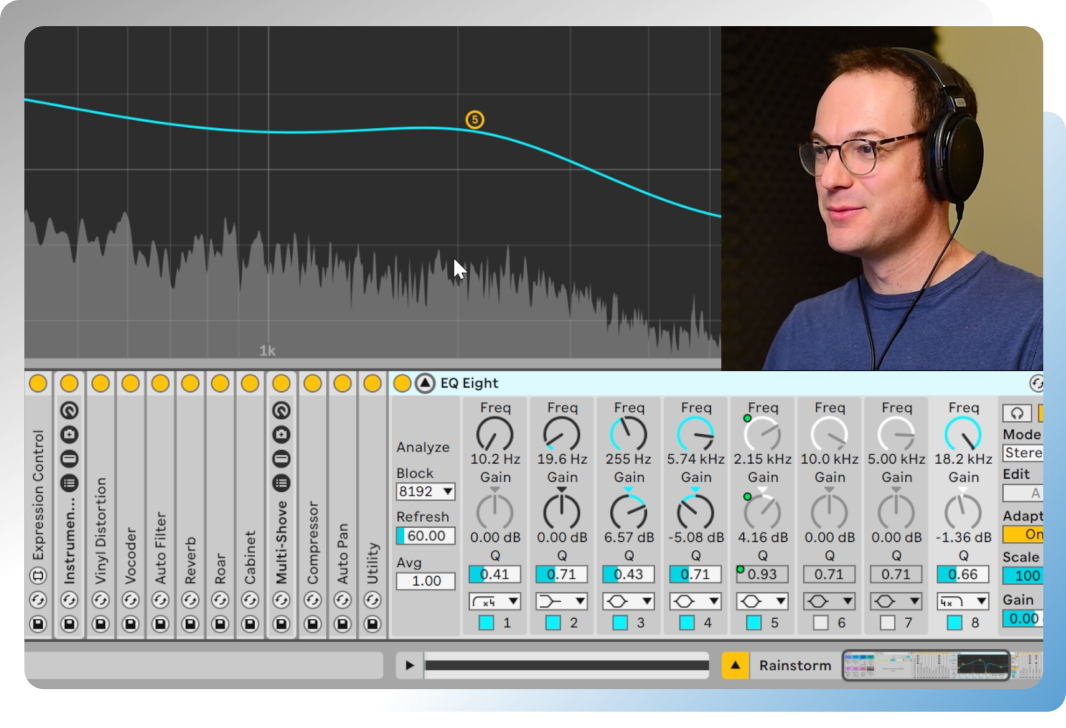Open the macro variations camera icon on Multi-Shove

click(x=281, y=435)
